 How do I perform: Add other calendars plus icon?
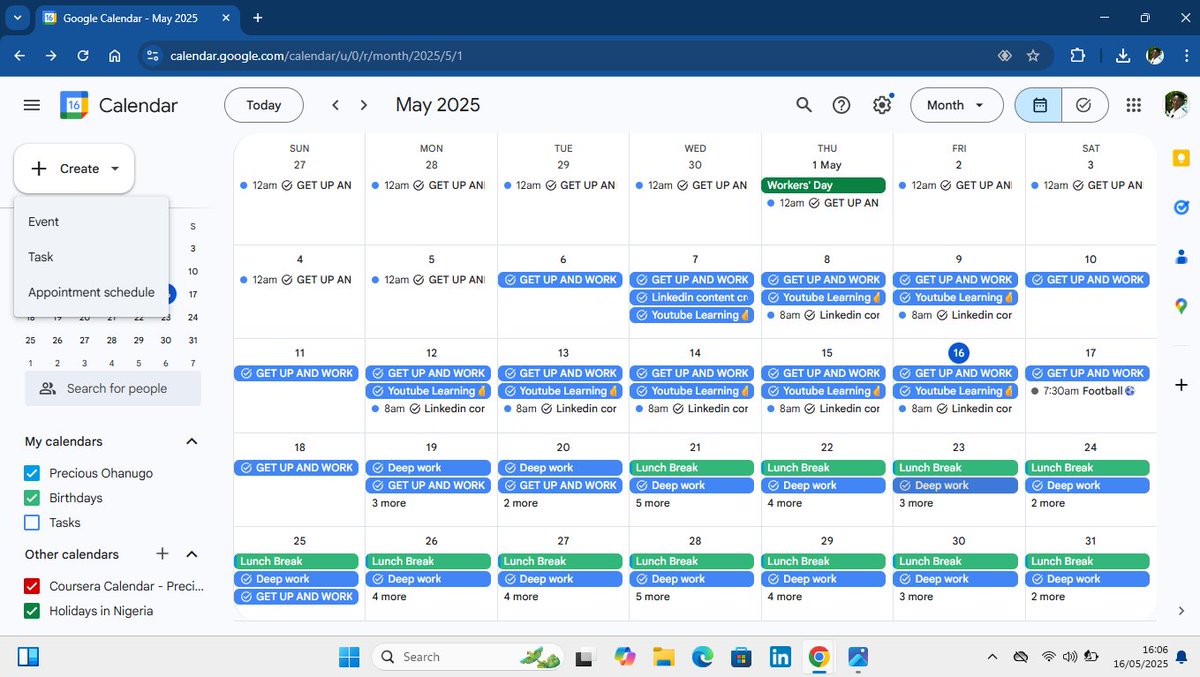point(163,554)
